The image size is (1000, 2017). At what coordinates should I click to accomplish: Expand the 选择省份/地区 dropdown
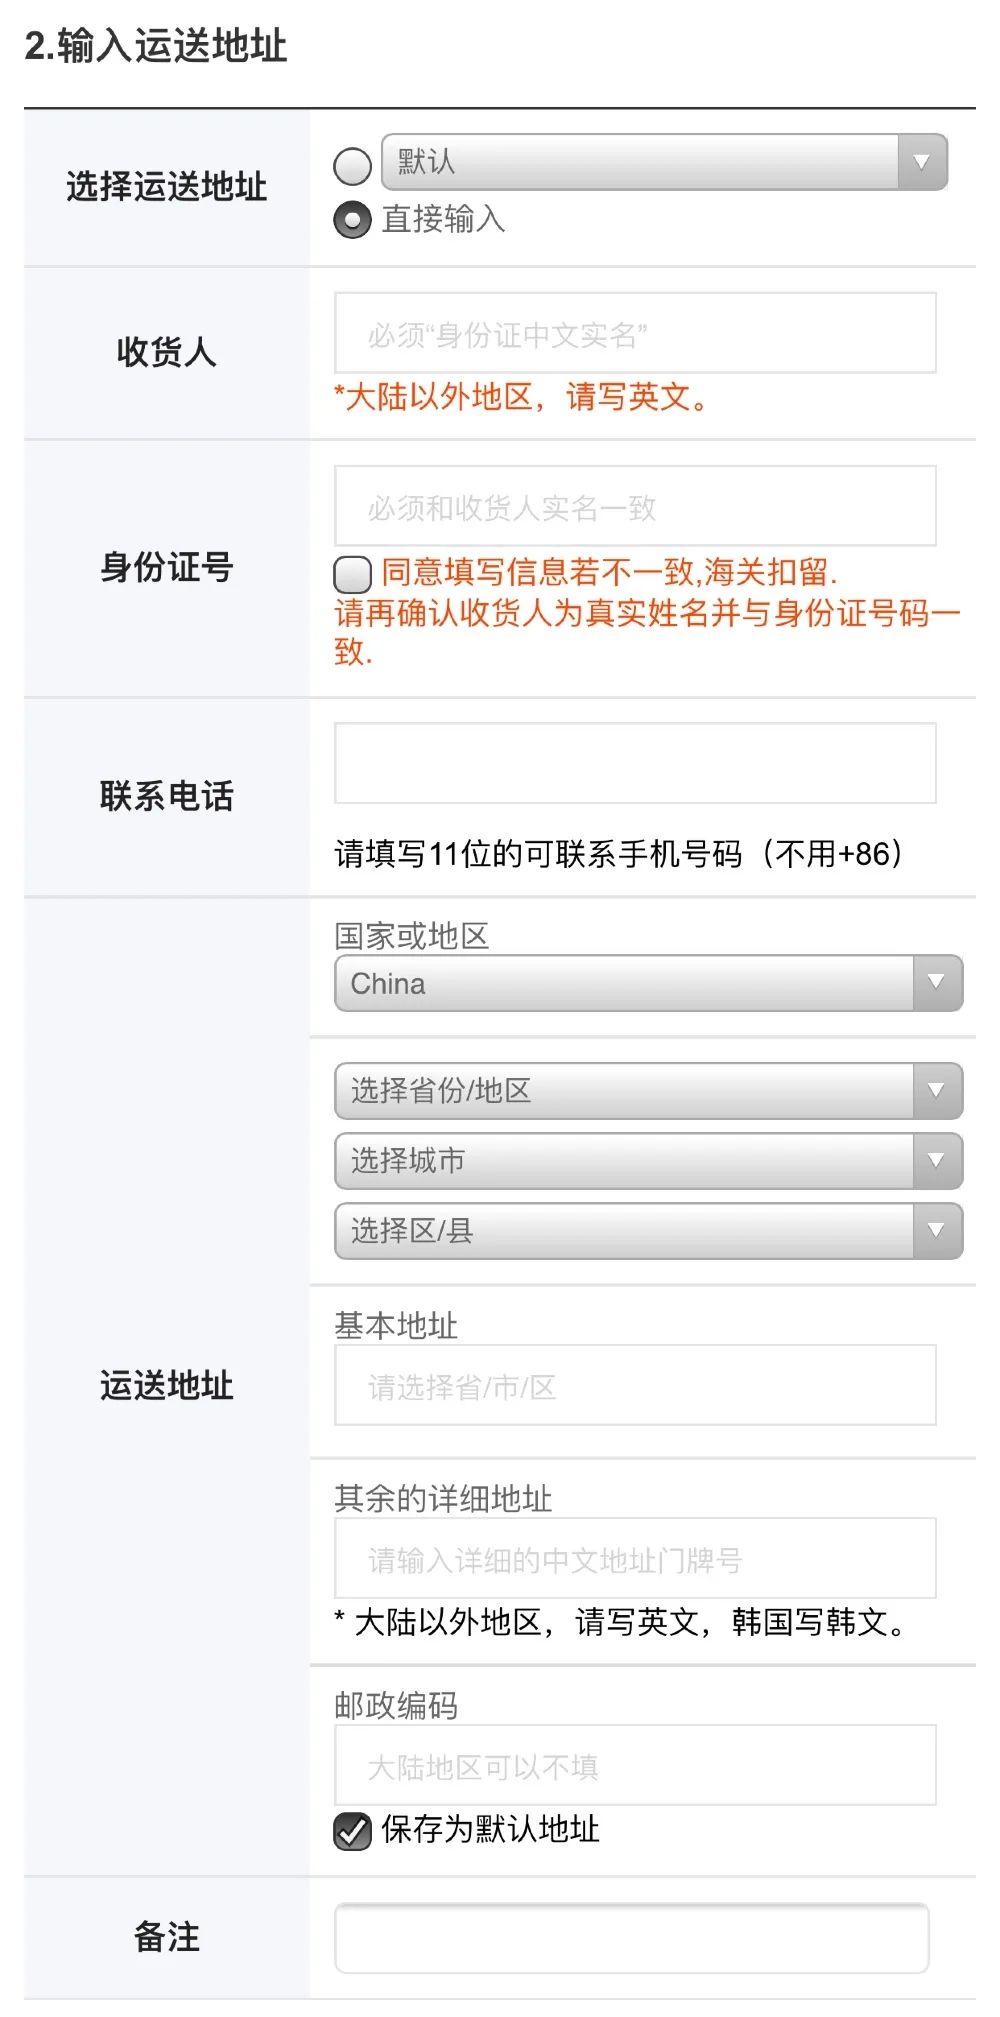pyautogui.click(x=624, y=1091)
